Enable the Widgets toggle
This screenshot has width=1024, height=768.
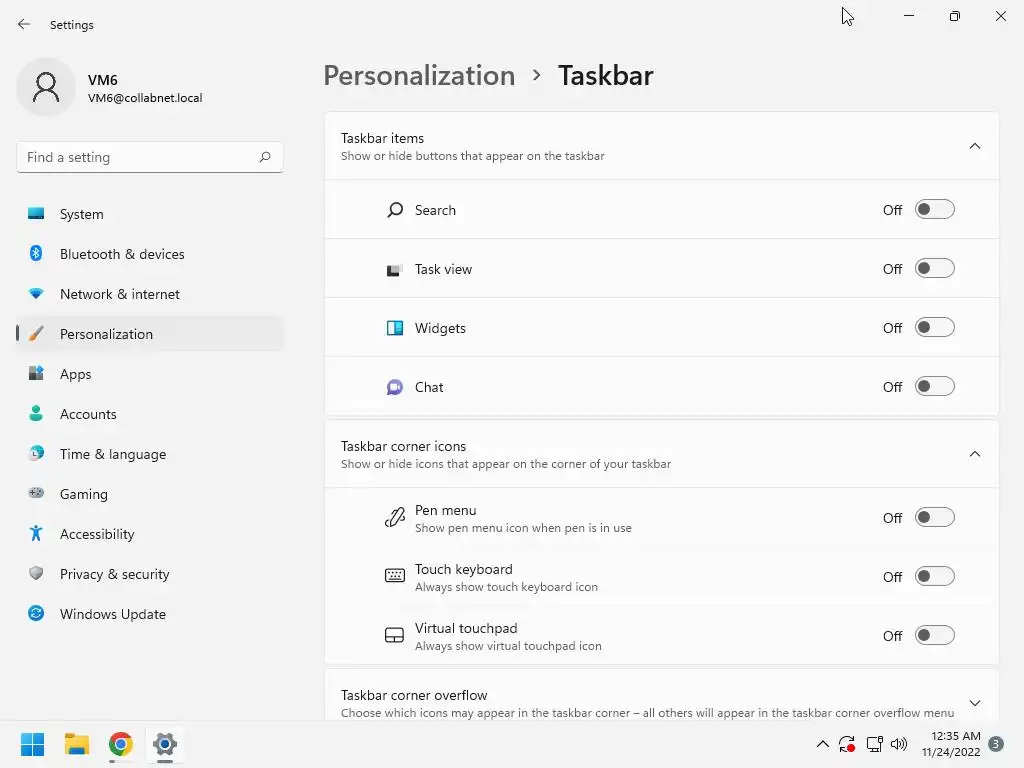[x=935, y=327]
